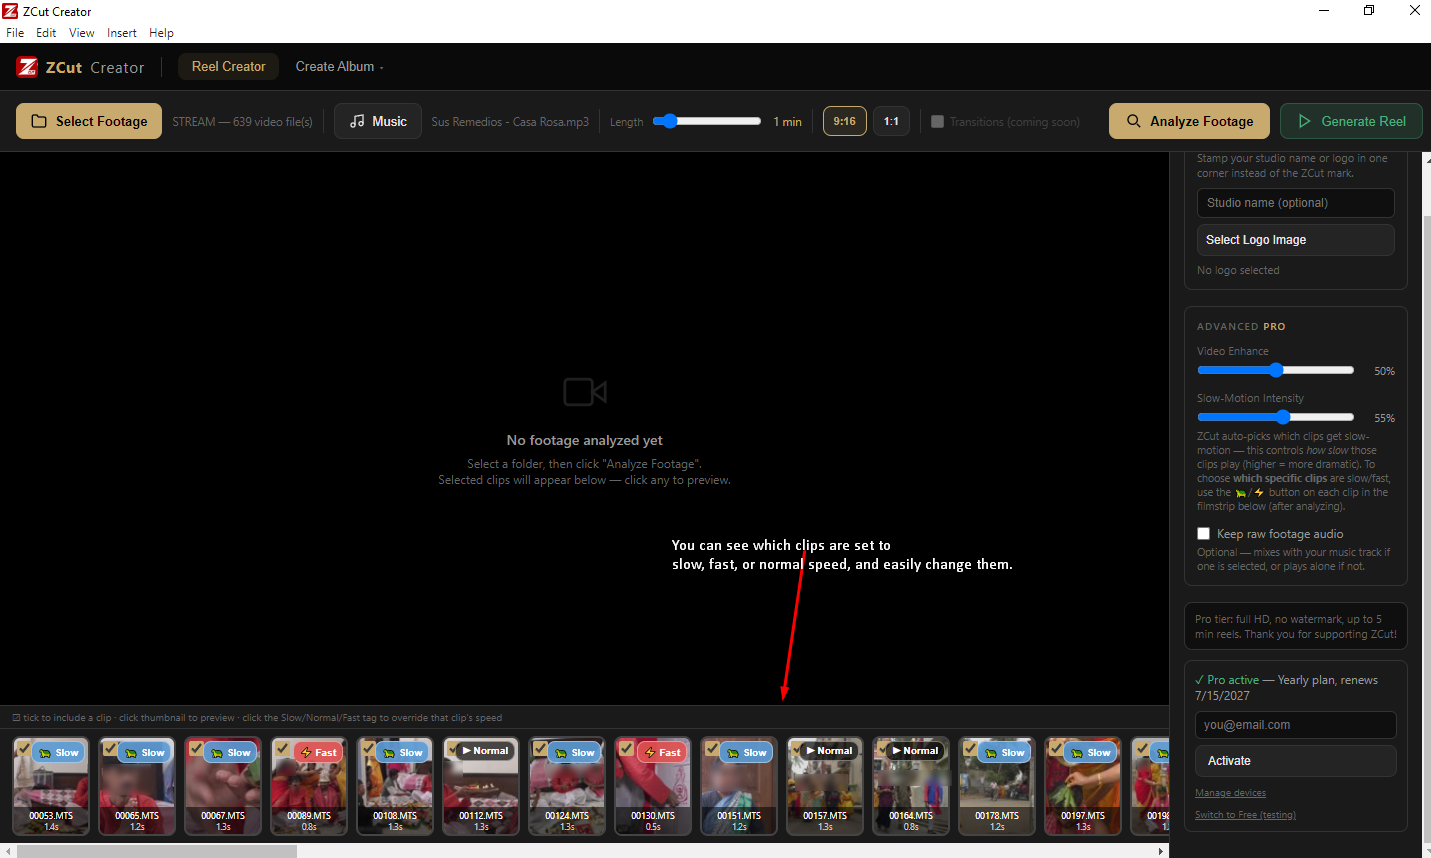Click the Transitions (coming soon) checkbox
This screenshot has height=858, width=1431.
[937, 121]
